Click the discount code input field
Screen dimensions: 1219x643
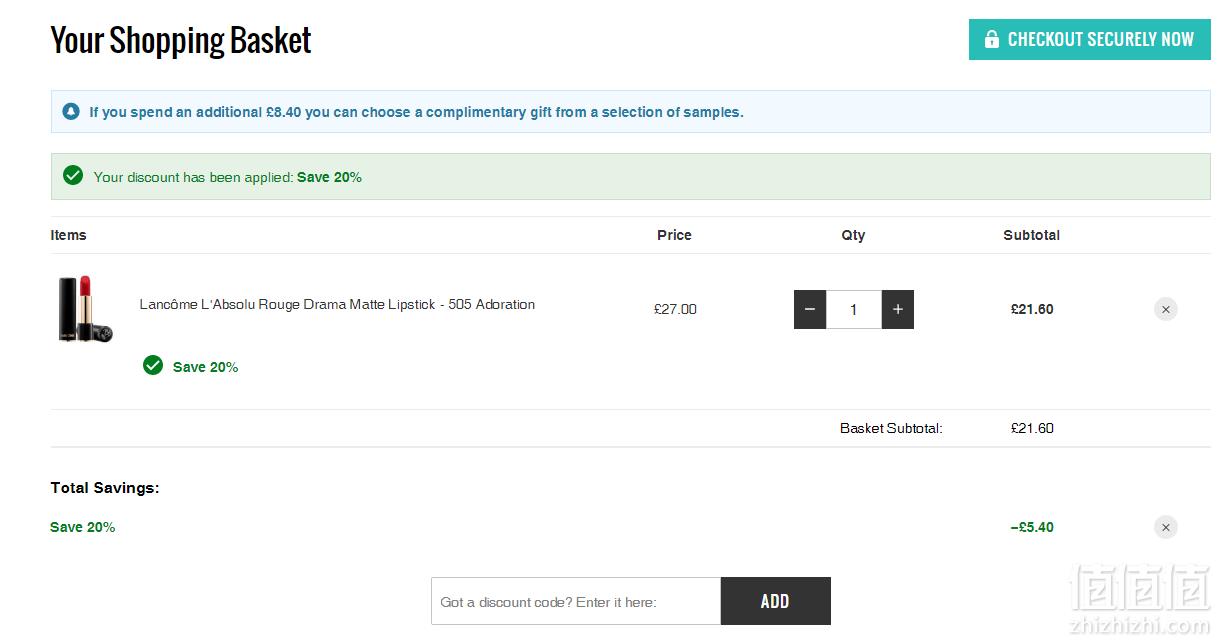(x=576, y=601)
